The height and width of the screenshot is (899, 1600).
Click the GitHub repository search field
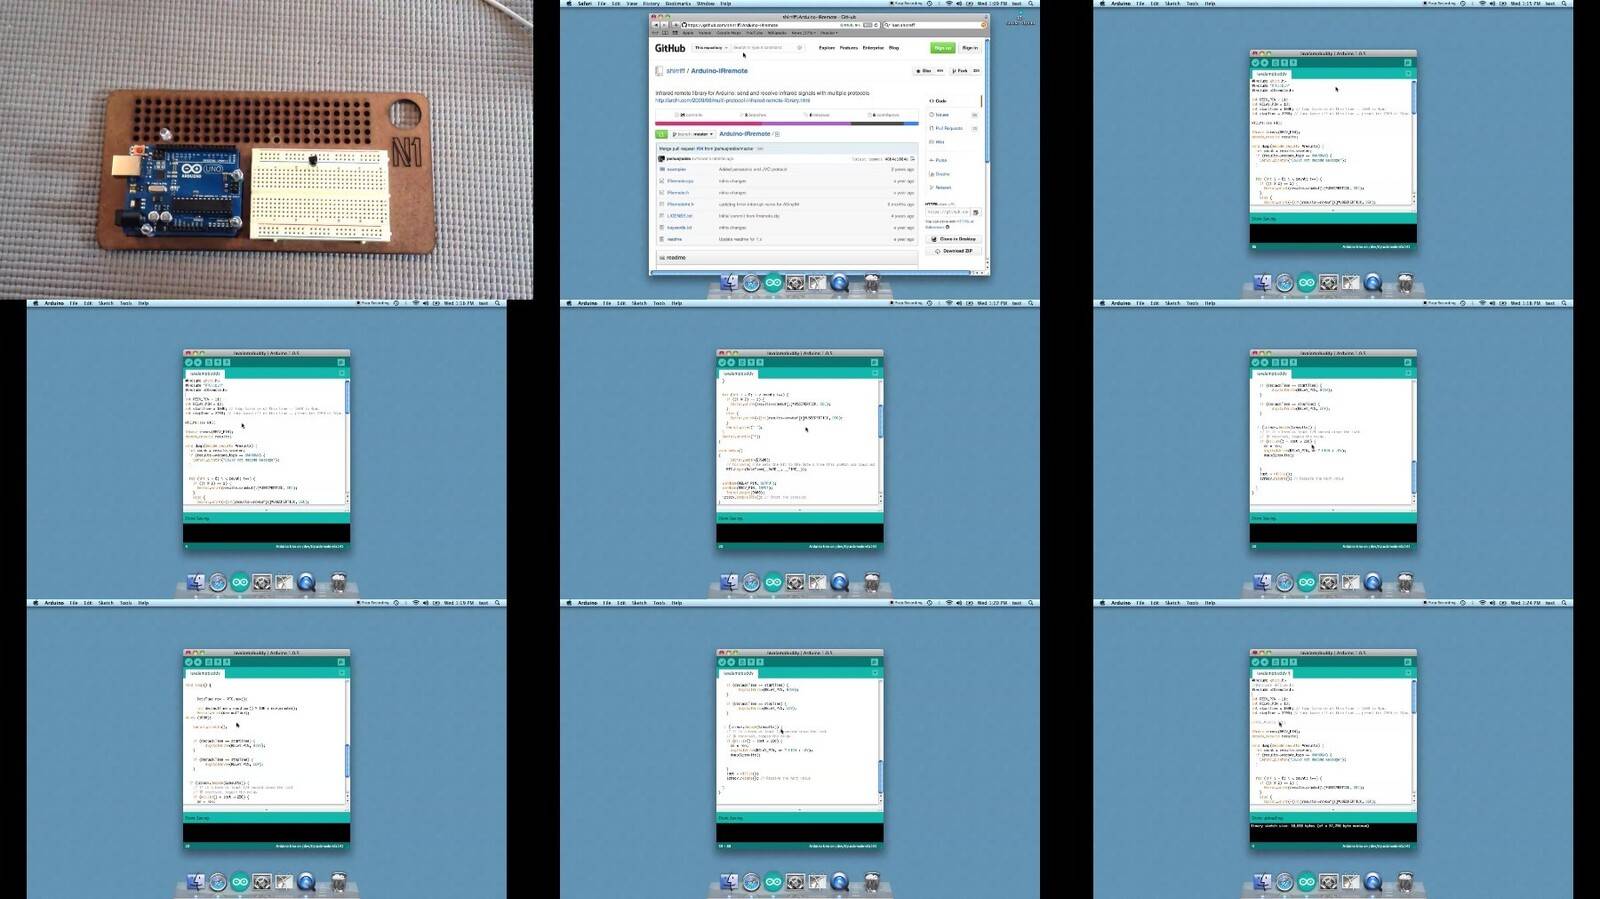tap(766, 48)
